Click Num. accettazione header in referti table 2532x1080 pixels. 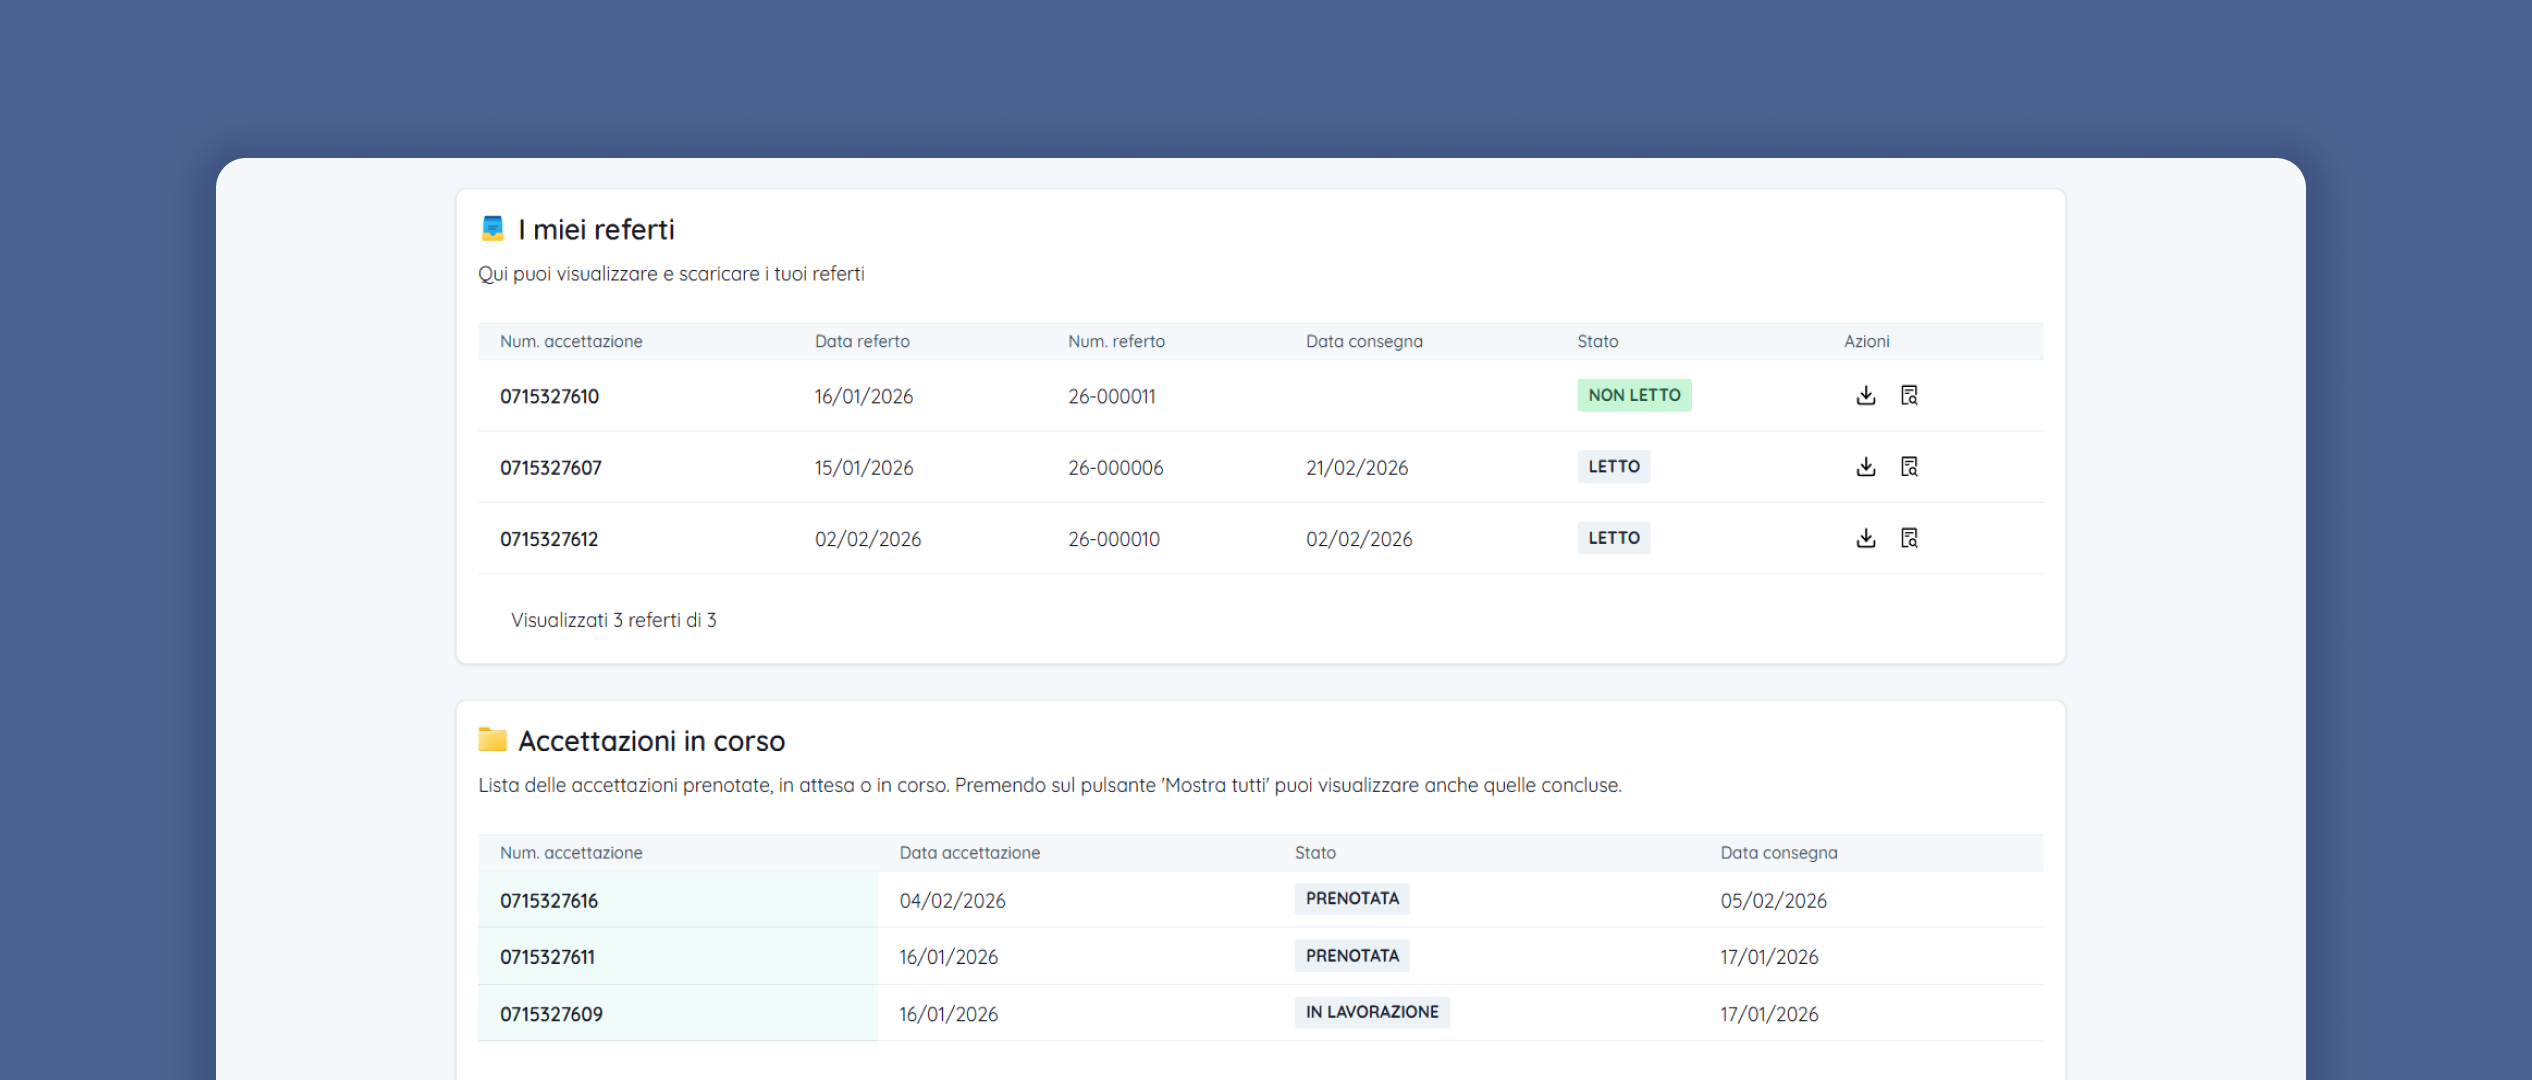point(571,341)
